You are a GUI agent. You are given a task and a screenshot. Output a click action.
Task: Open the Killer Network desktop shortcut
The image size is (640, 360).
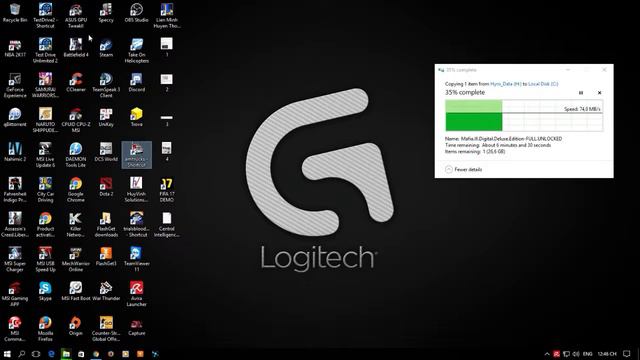[x=76, y=225]
